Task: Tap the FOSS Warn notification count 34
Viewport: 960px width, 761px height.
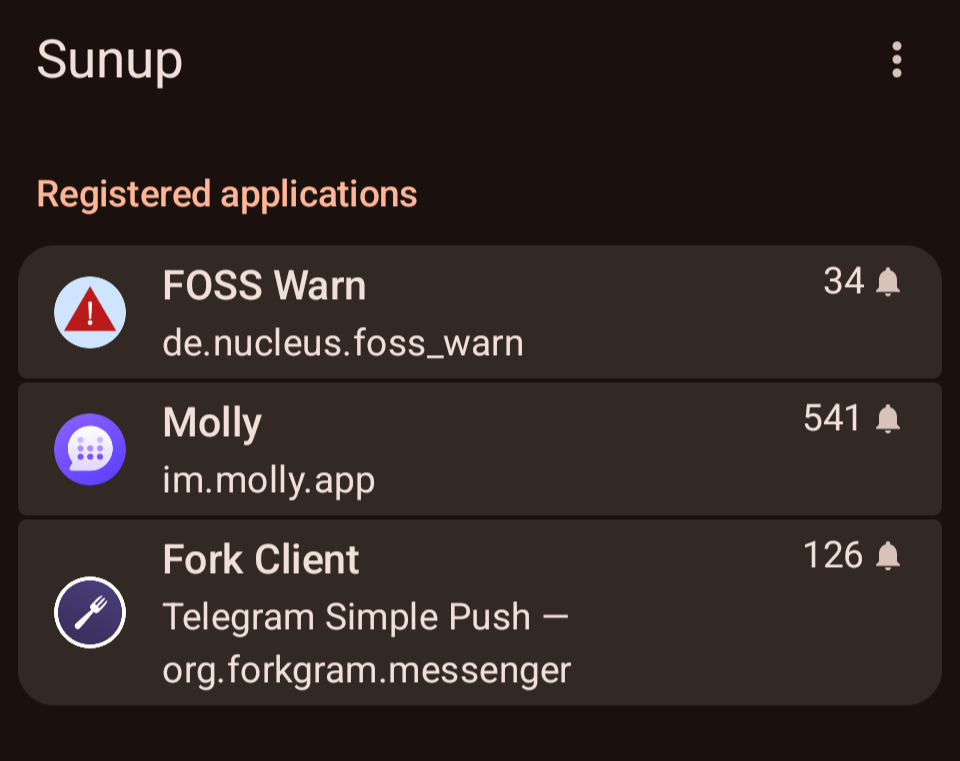Action: (843, 282)
